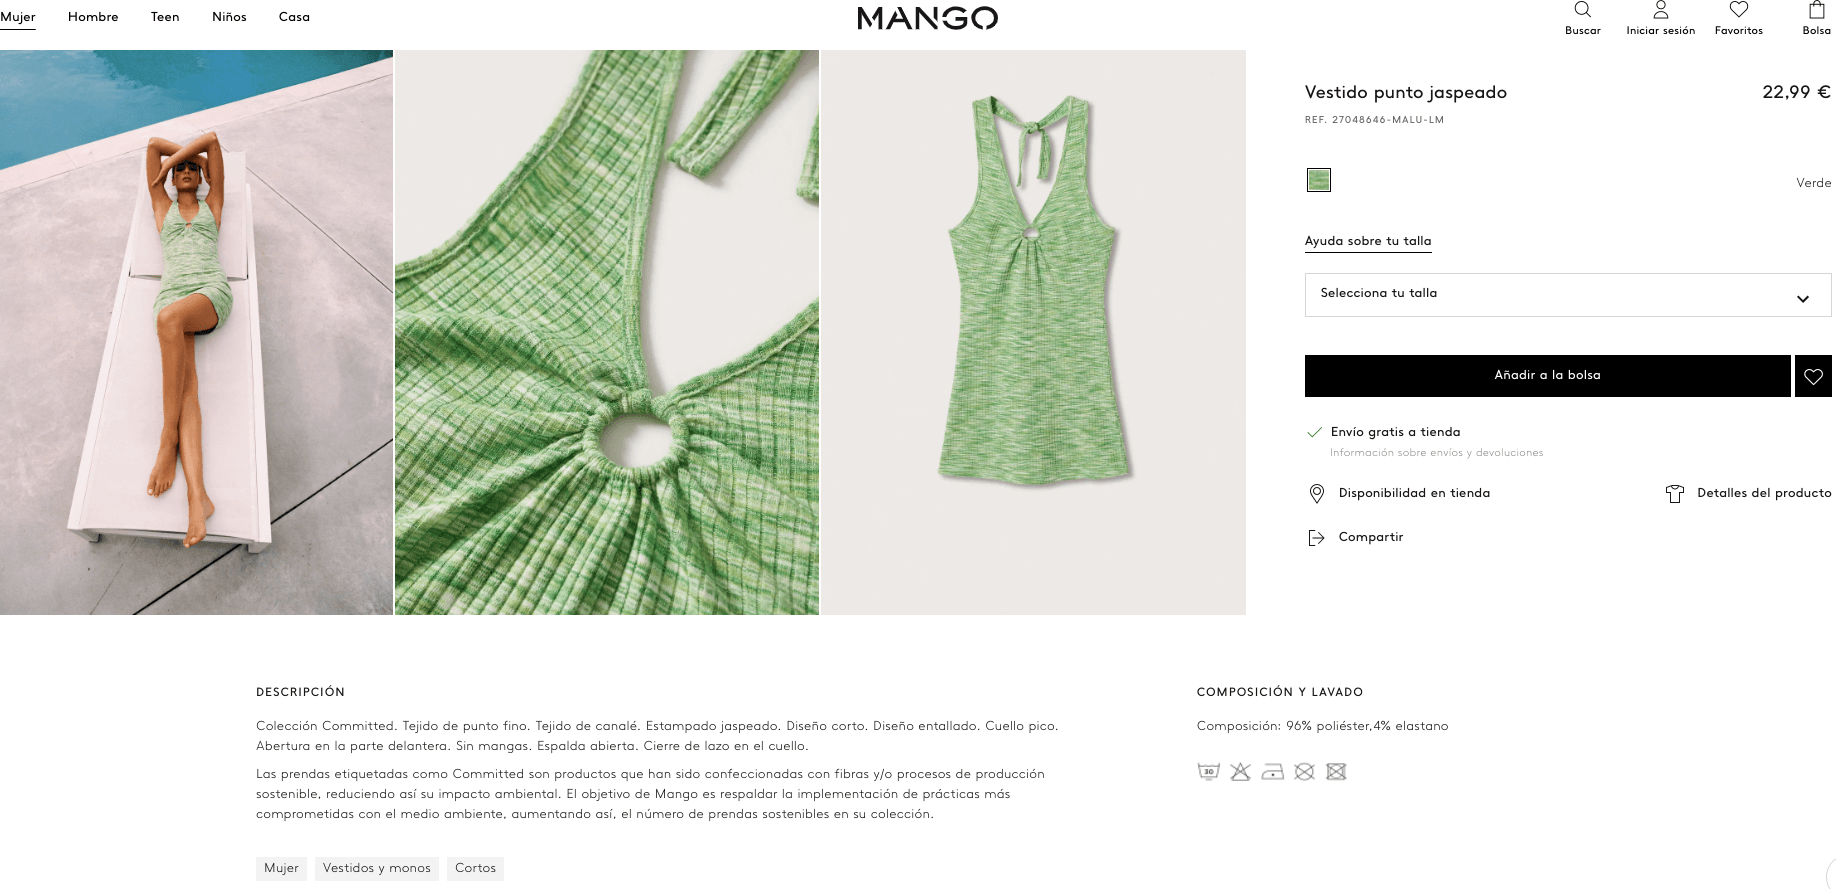Expand the Selecciona tu talla dropdown
This screenshot has height=889, width=1836.
tap(1568, 295)
